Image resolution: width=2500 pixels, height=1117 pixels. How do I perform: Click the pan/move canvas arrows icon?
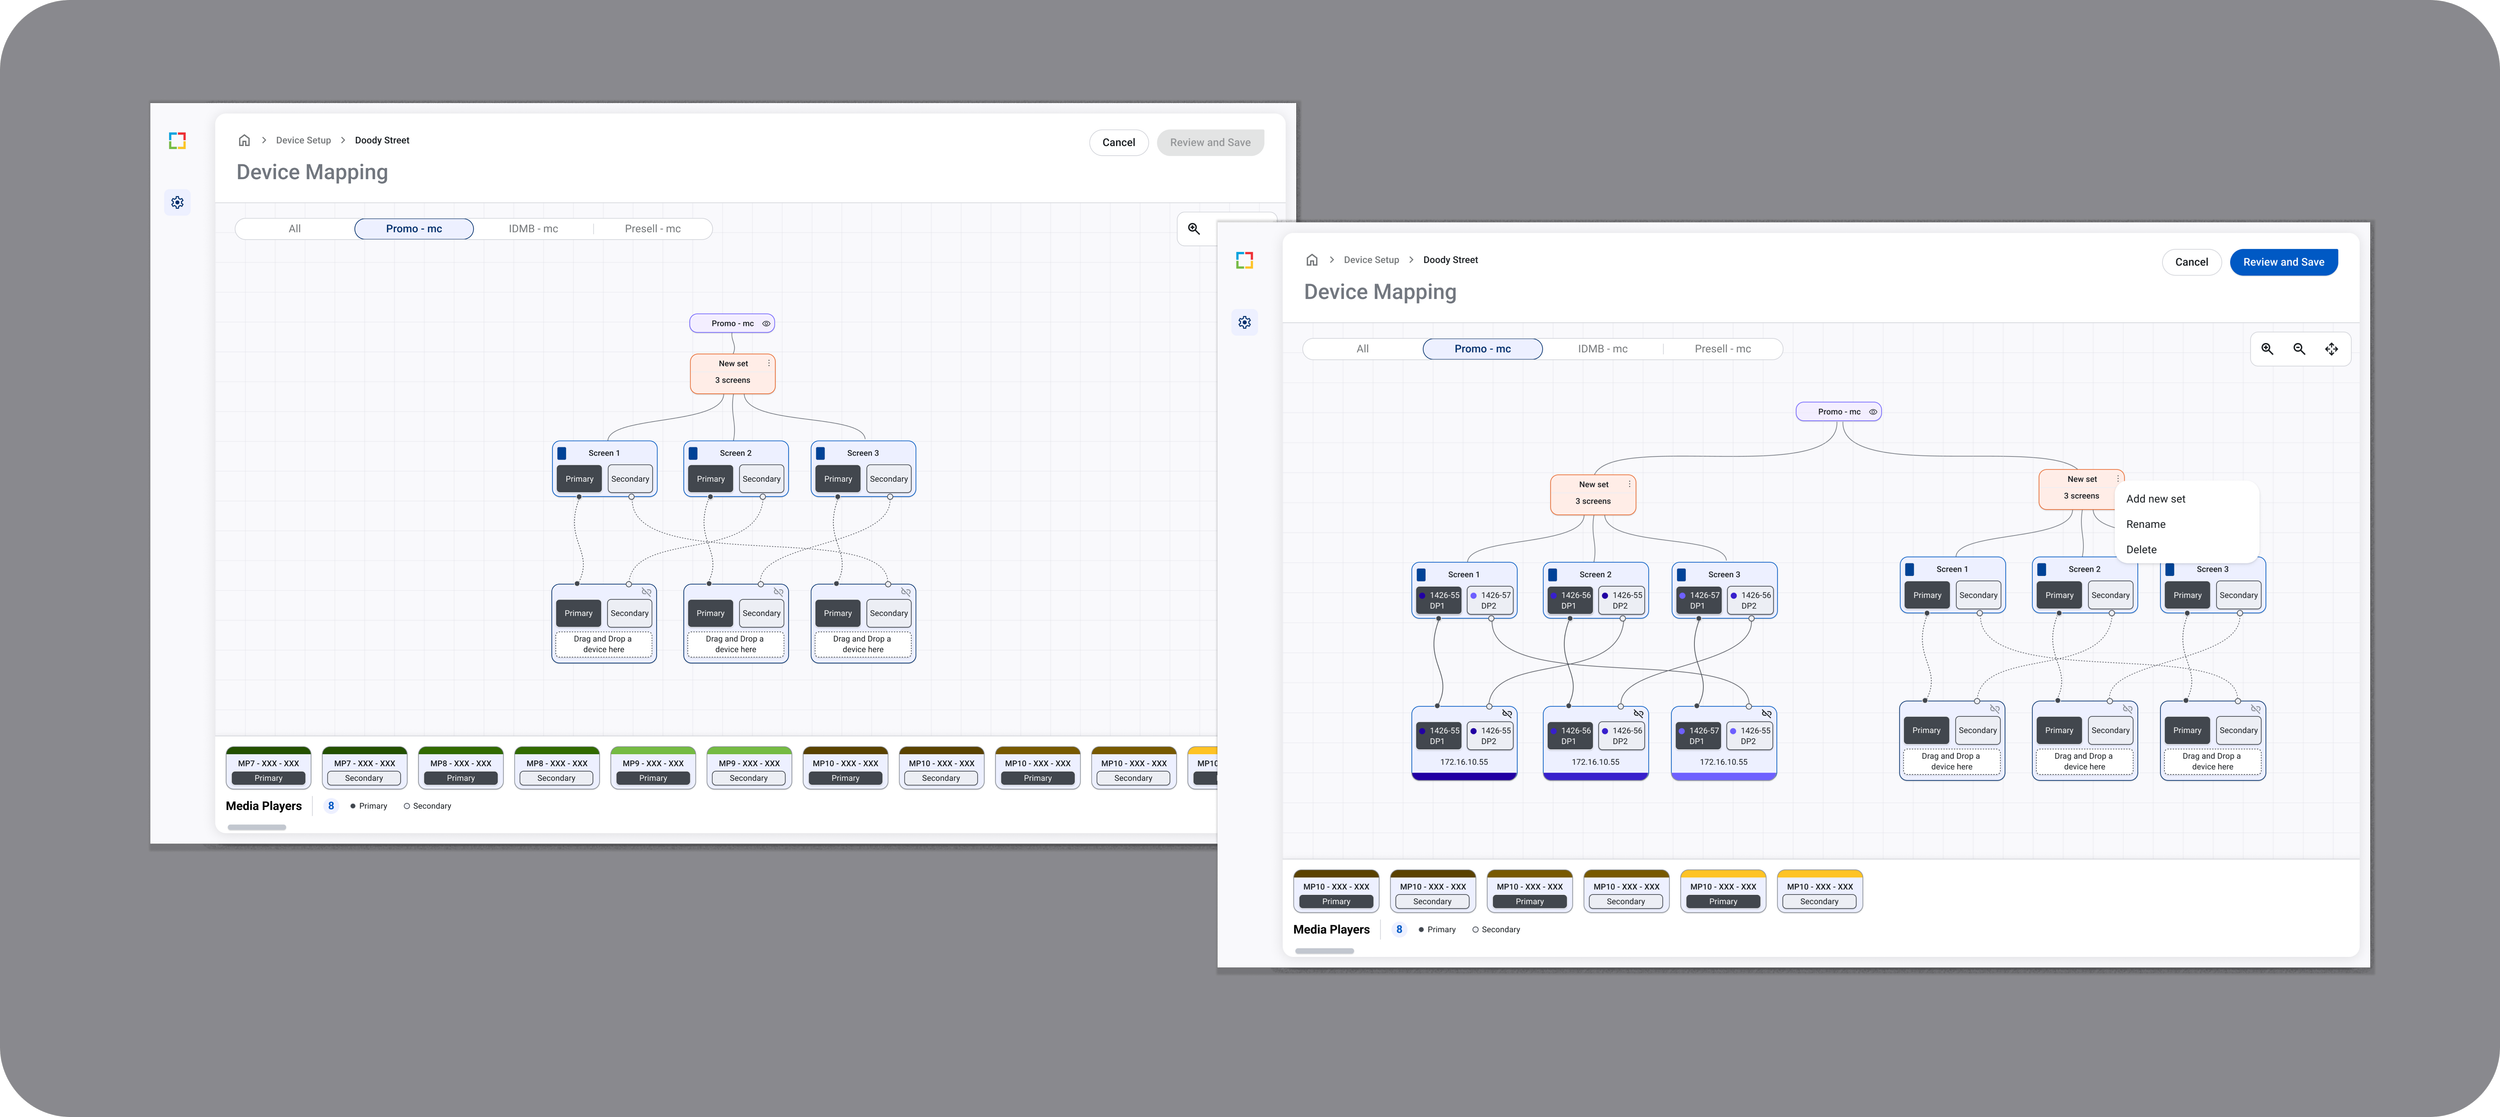pos(2331,349)
